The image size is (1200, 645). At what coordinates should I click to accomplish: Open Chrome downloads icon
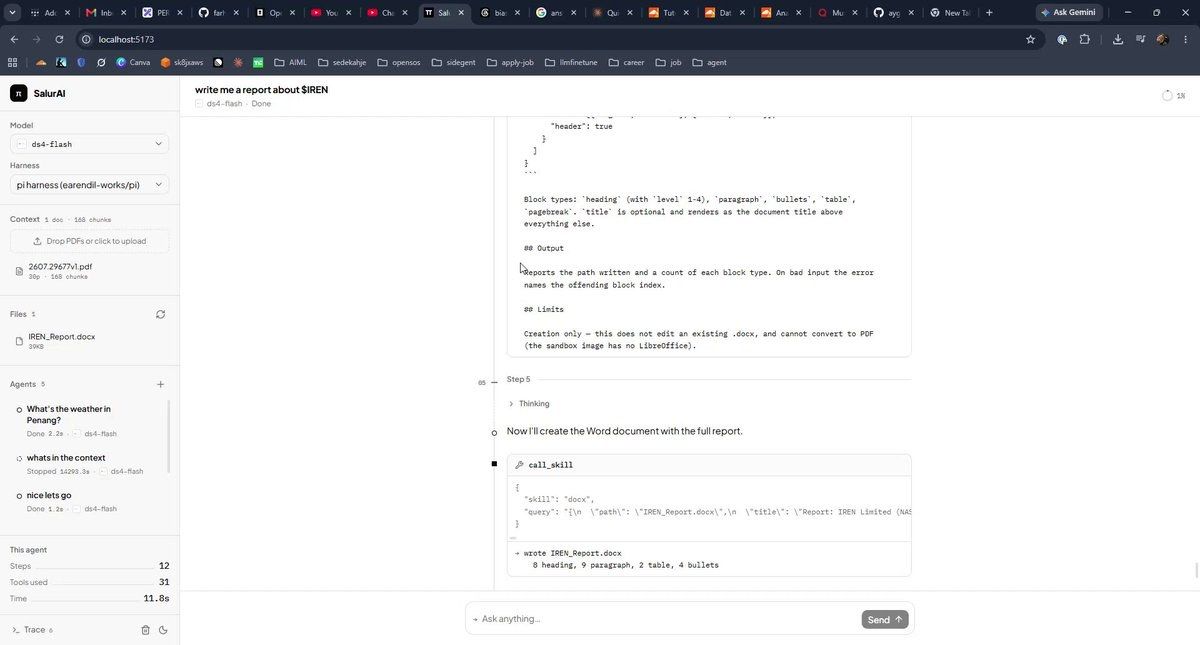1117,39
